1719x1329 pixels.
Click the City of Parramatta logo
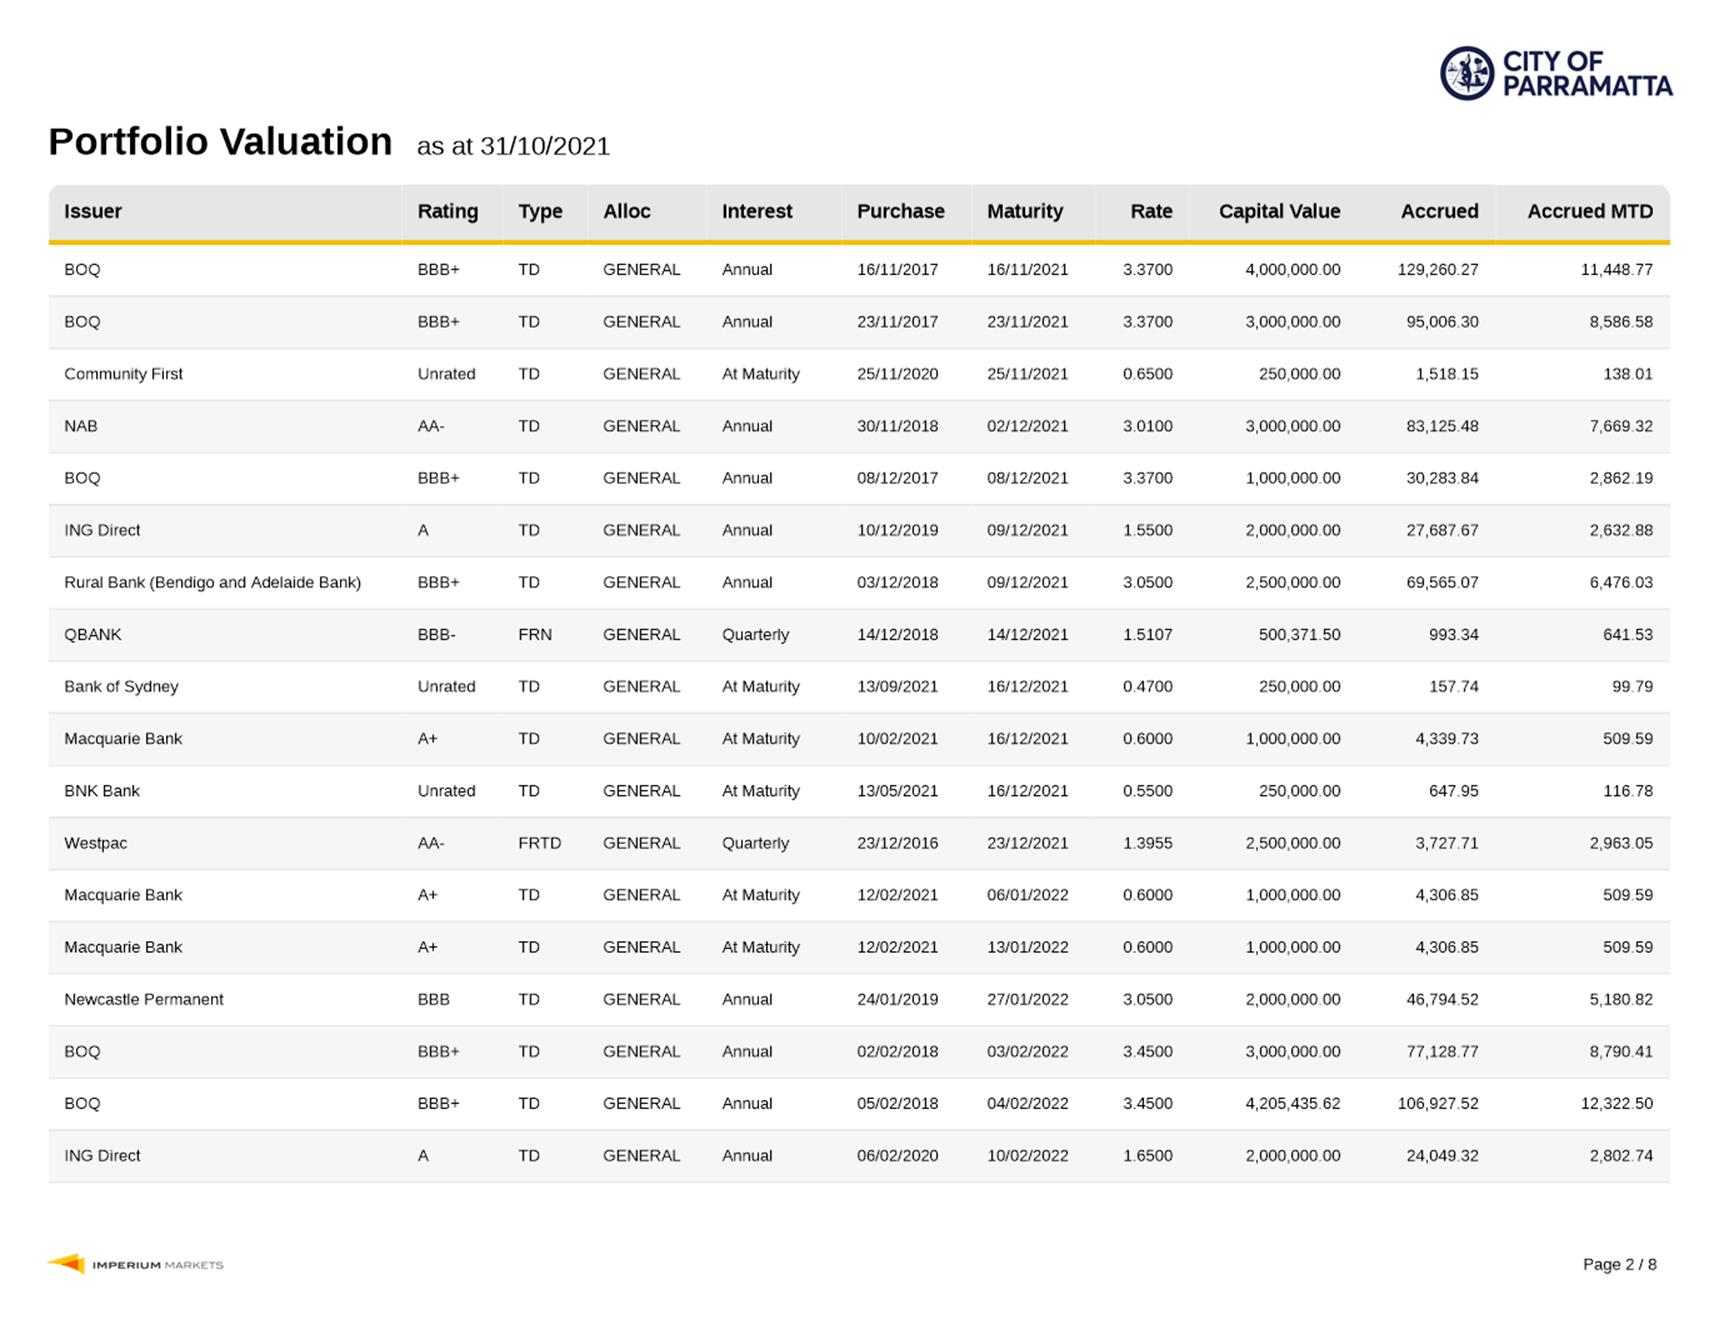point(1556,73)
